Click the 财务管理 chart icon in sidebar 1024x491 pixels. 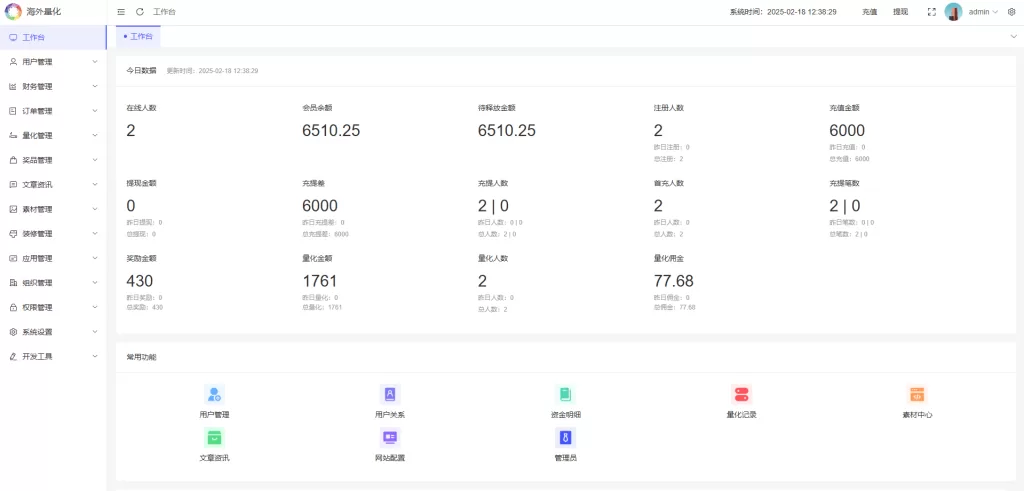[13, 86]
